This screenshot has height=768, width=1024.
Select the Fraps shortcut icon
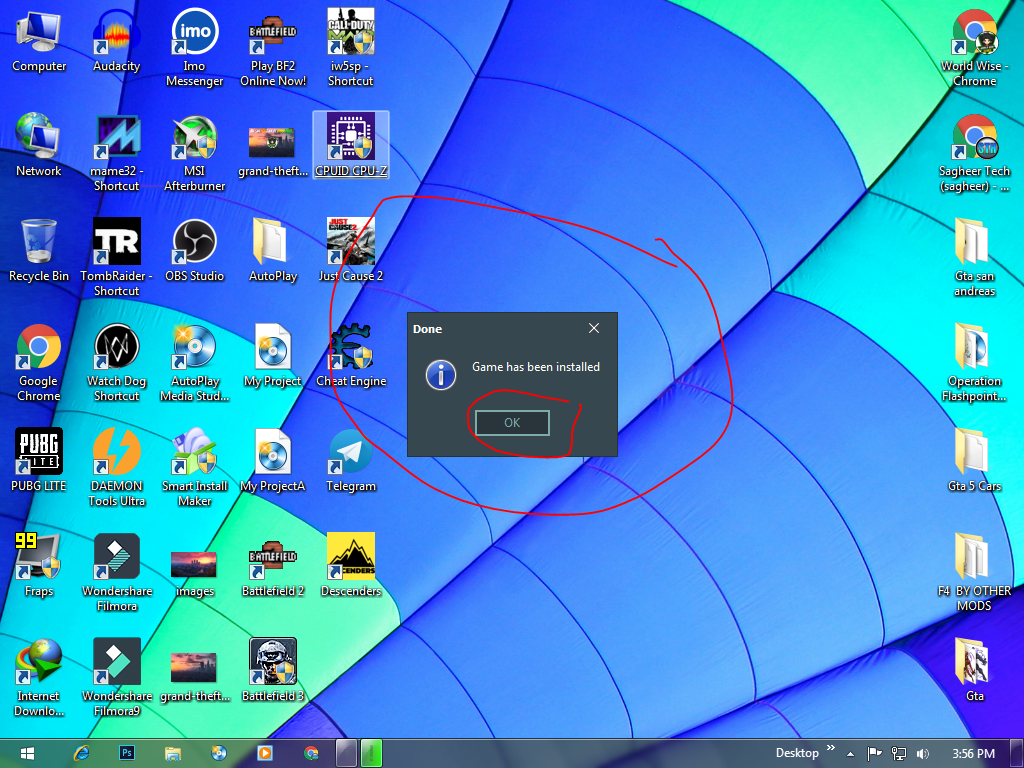click(39, 566)
